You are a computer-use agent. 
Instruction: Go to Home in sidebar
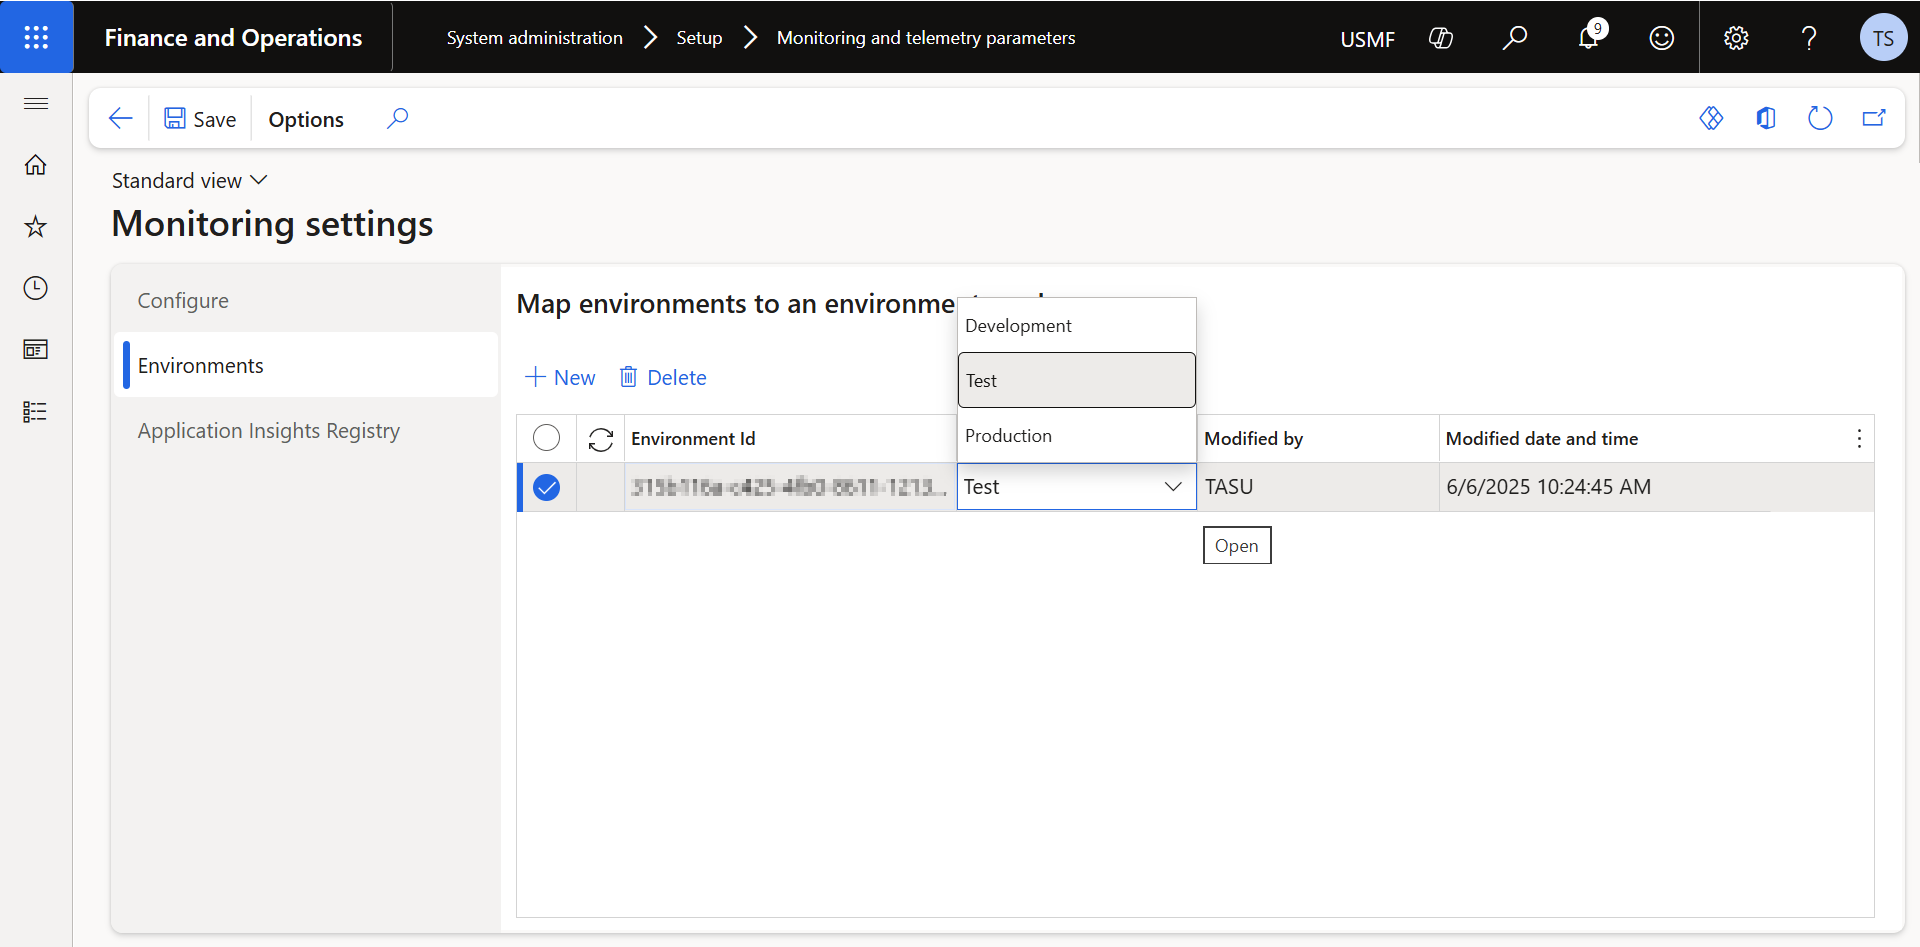[x=36, y=165]
